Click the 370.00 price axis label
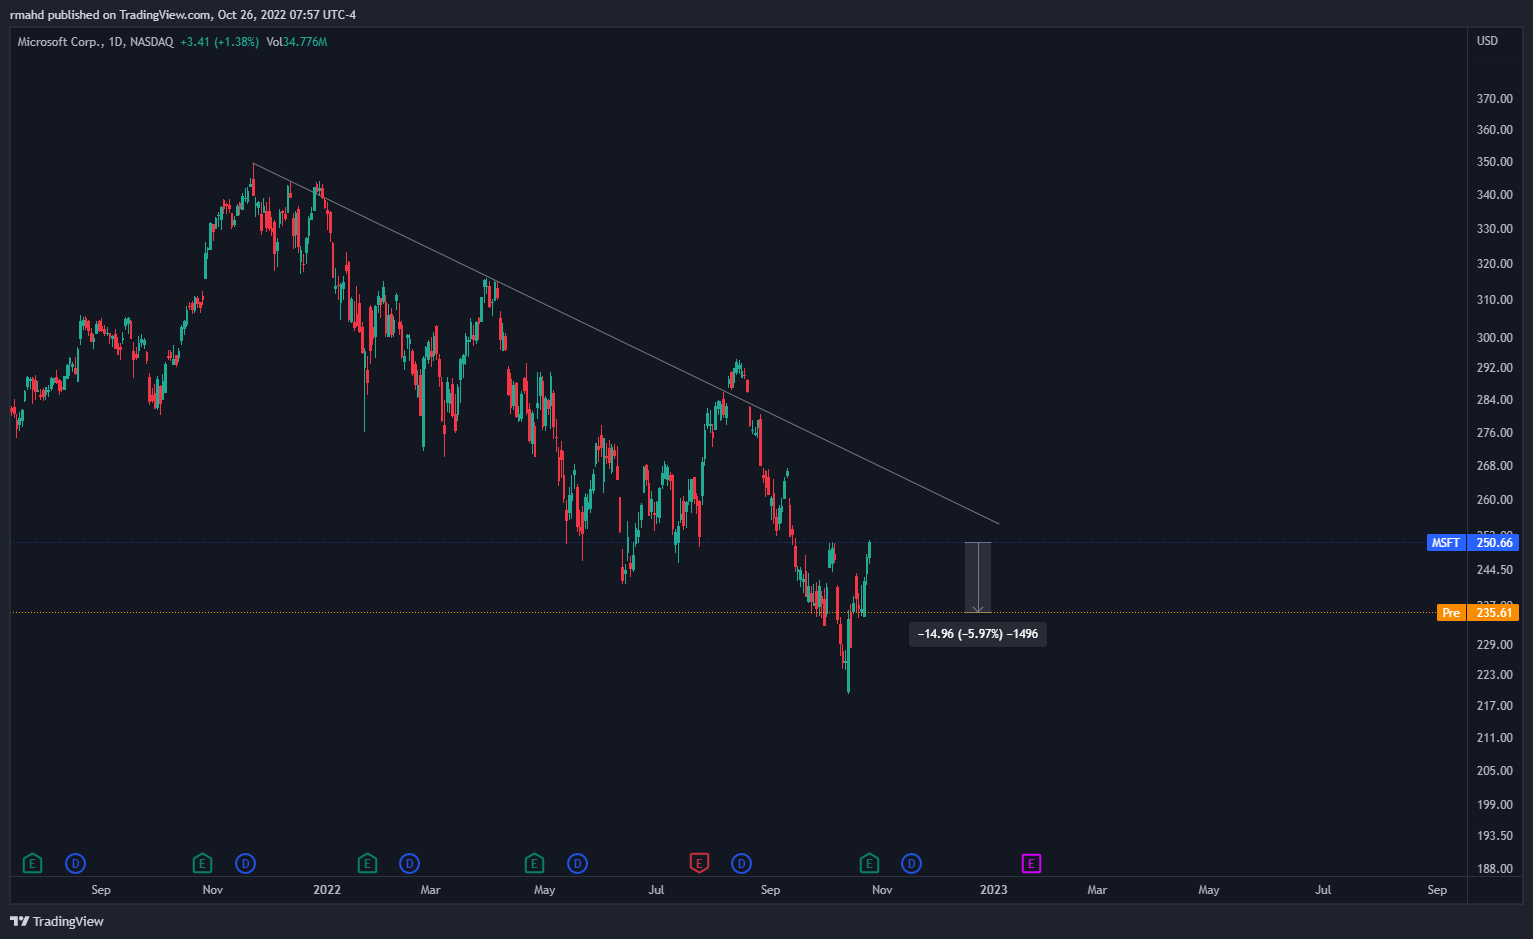 tap(1495, 99)
